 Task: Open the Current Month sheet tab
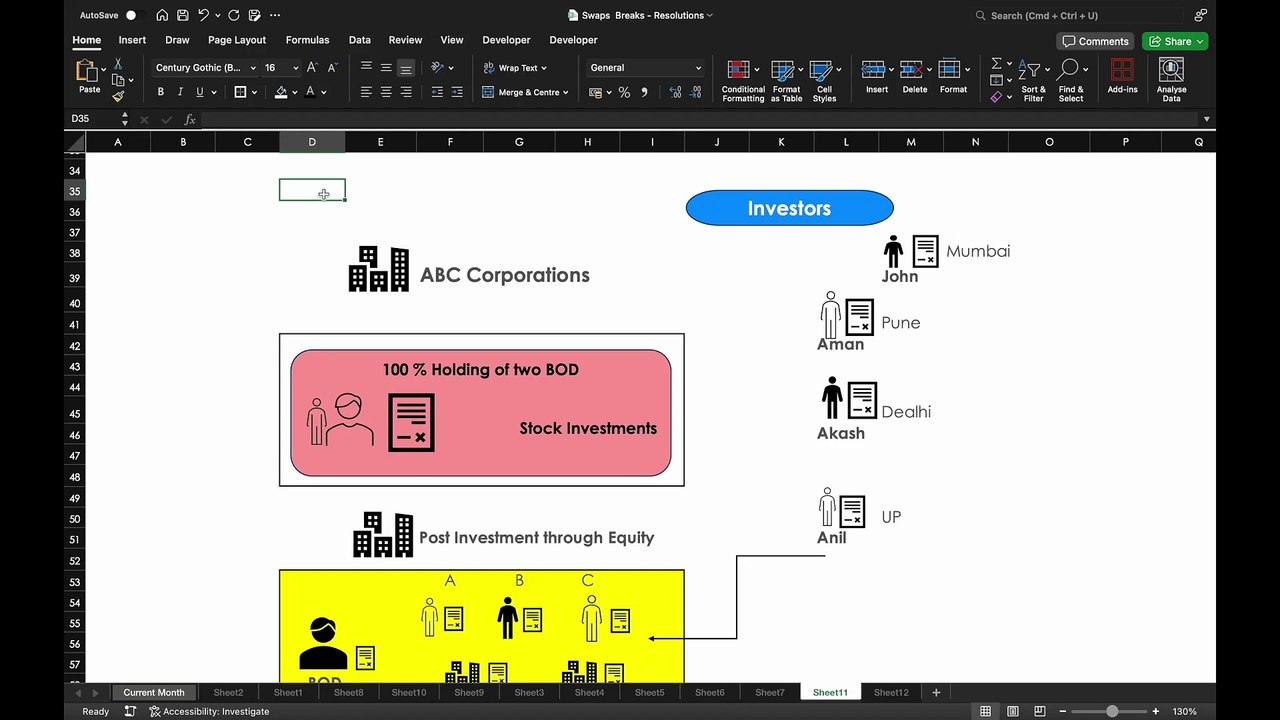click(154, 692)
